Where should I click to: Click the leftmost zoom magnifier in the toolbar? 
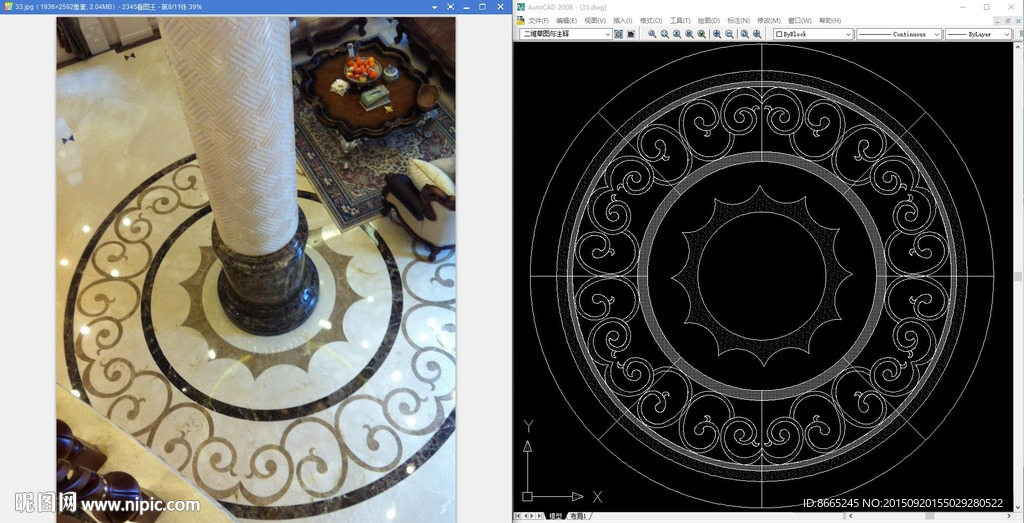652,34
